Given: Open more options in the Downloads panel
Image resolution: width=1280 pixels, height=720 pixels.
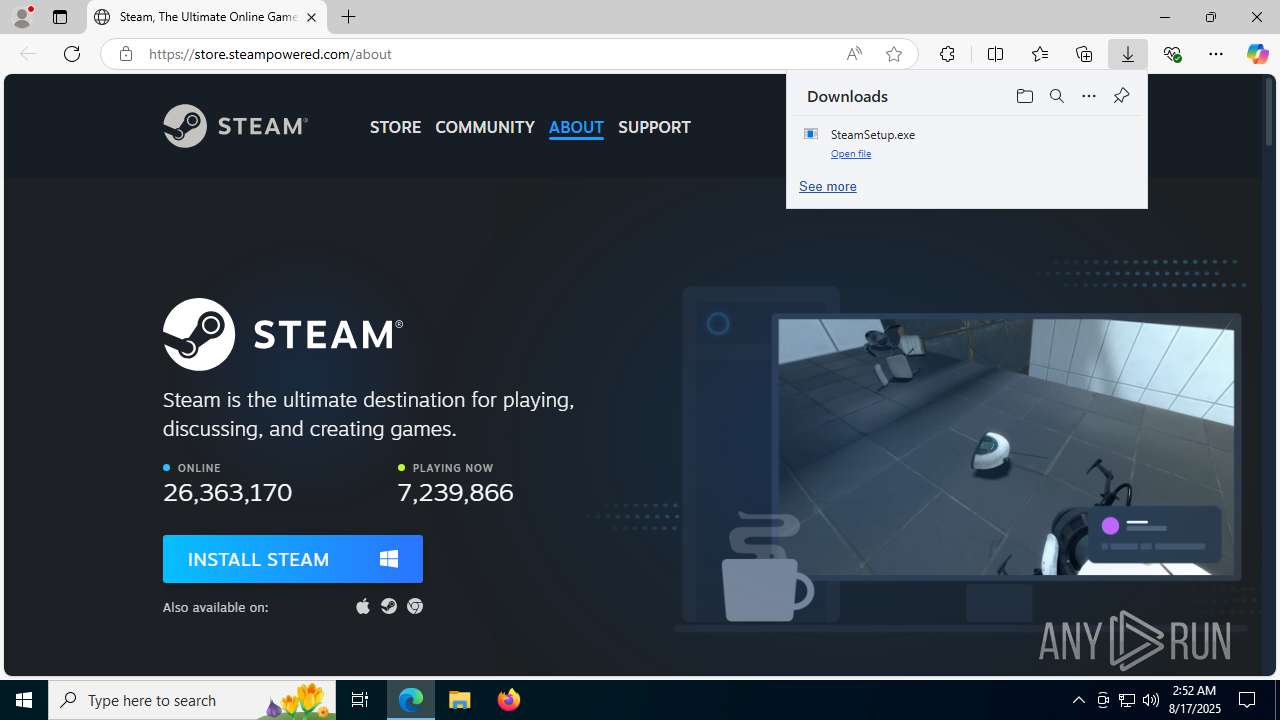Looking at the screenshot, I should [x=1088, y=96].
